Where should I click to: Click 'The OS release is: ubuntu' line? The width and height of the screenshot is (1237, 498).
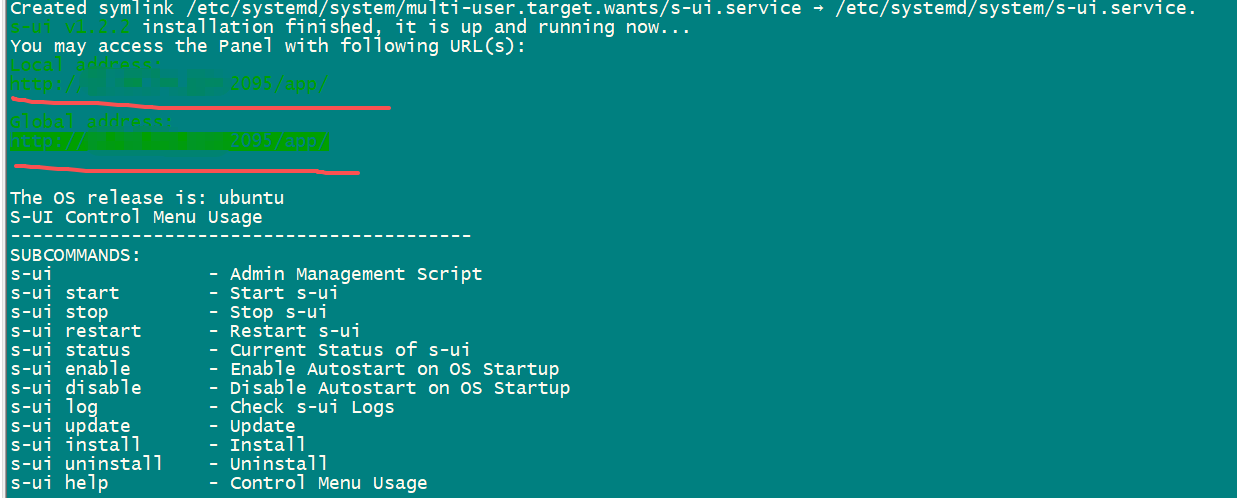[147, 198]
